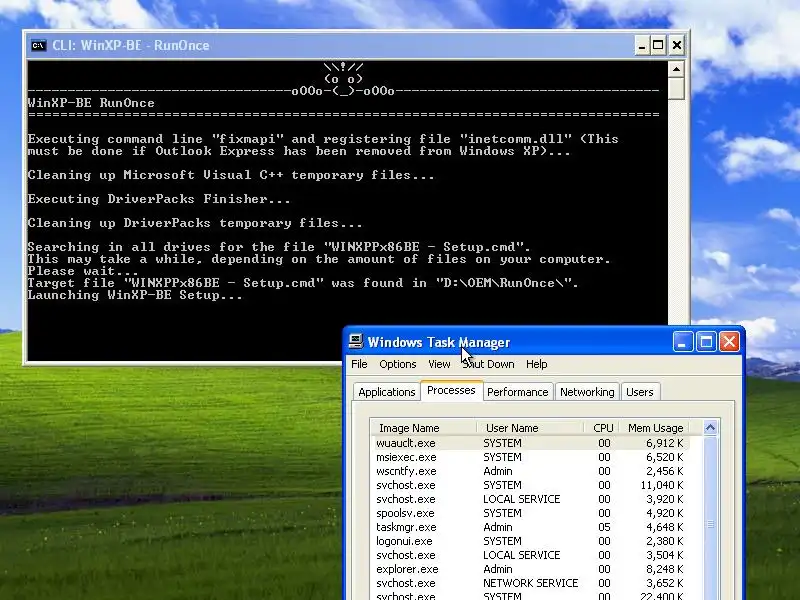Switch to the Applications tab
This screenshot has height=600, width=800.
tap(387, 392)
